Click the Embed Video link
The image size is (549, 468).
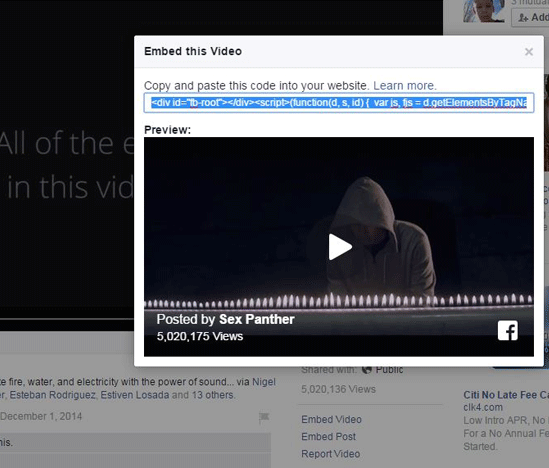[x=331, y=419]
